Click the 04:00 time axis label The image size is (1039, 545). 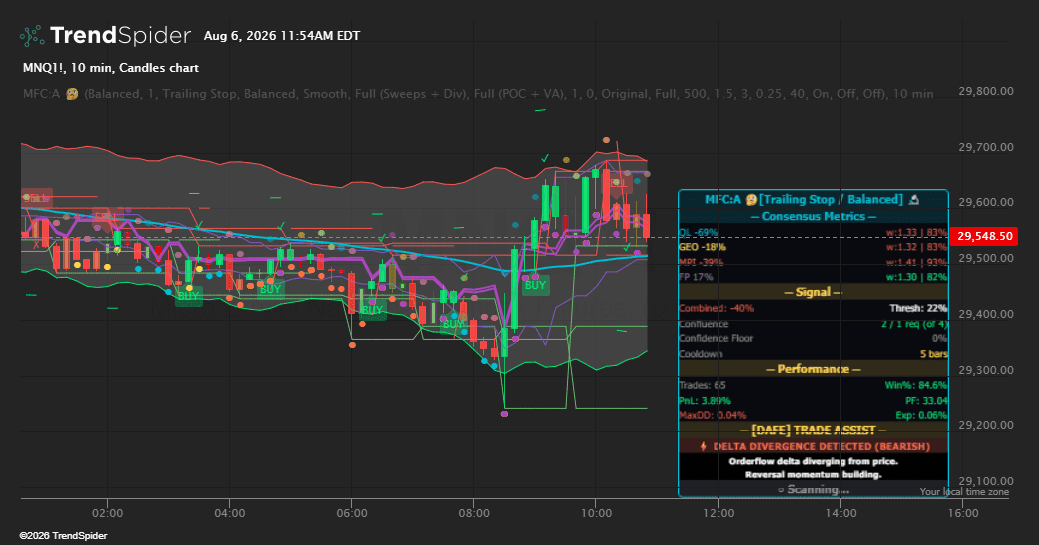229,513
